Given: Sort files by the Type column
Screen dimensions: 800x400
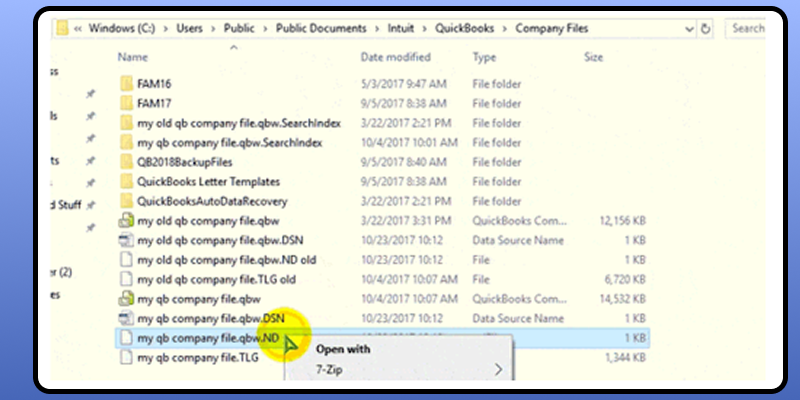Looking at the screenshot, I should pos(484,57).
